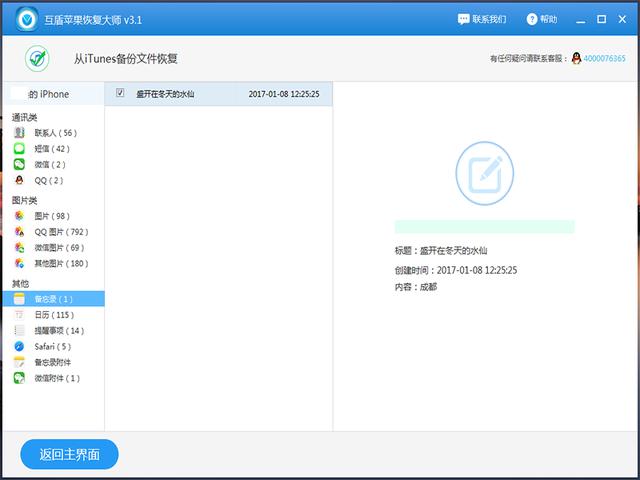Select the 备忘录 notes icon

point(19,299)
